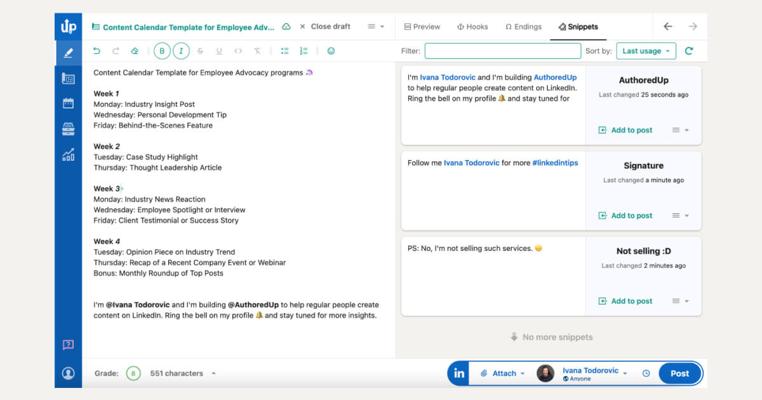Click the snippets Filter input field
This screenshot has height=400, width=762.
click(x=502, y=51)
